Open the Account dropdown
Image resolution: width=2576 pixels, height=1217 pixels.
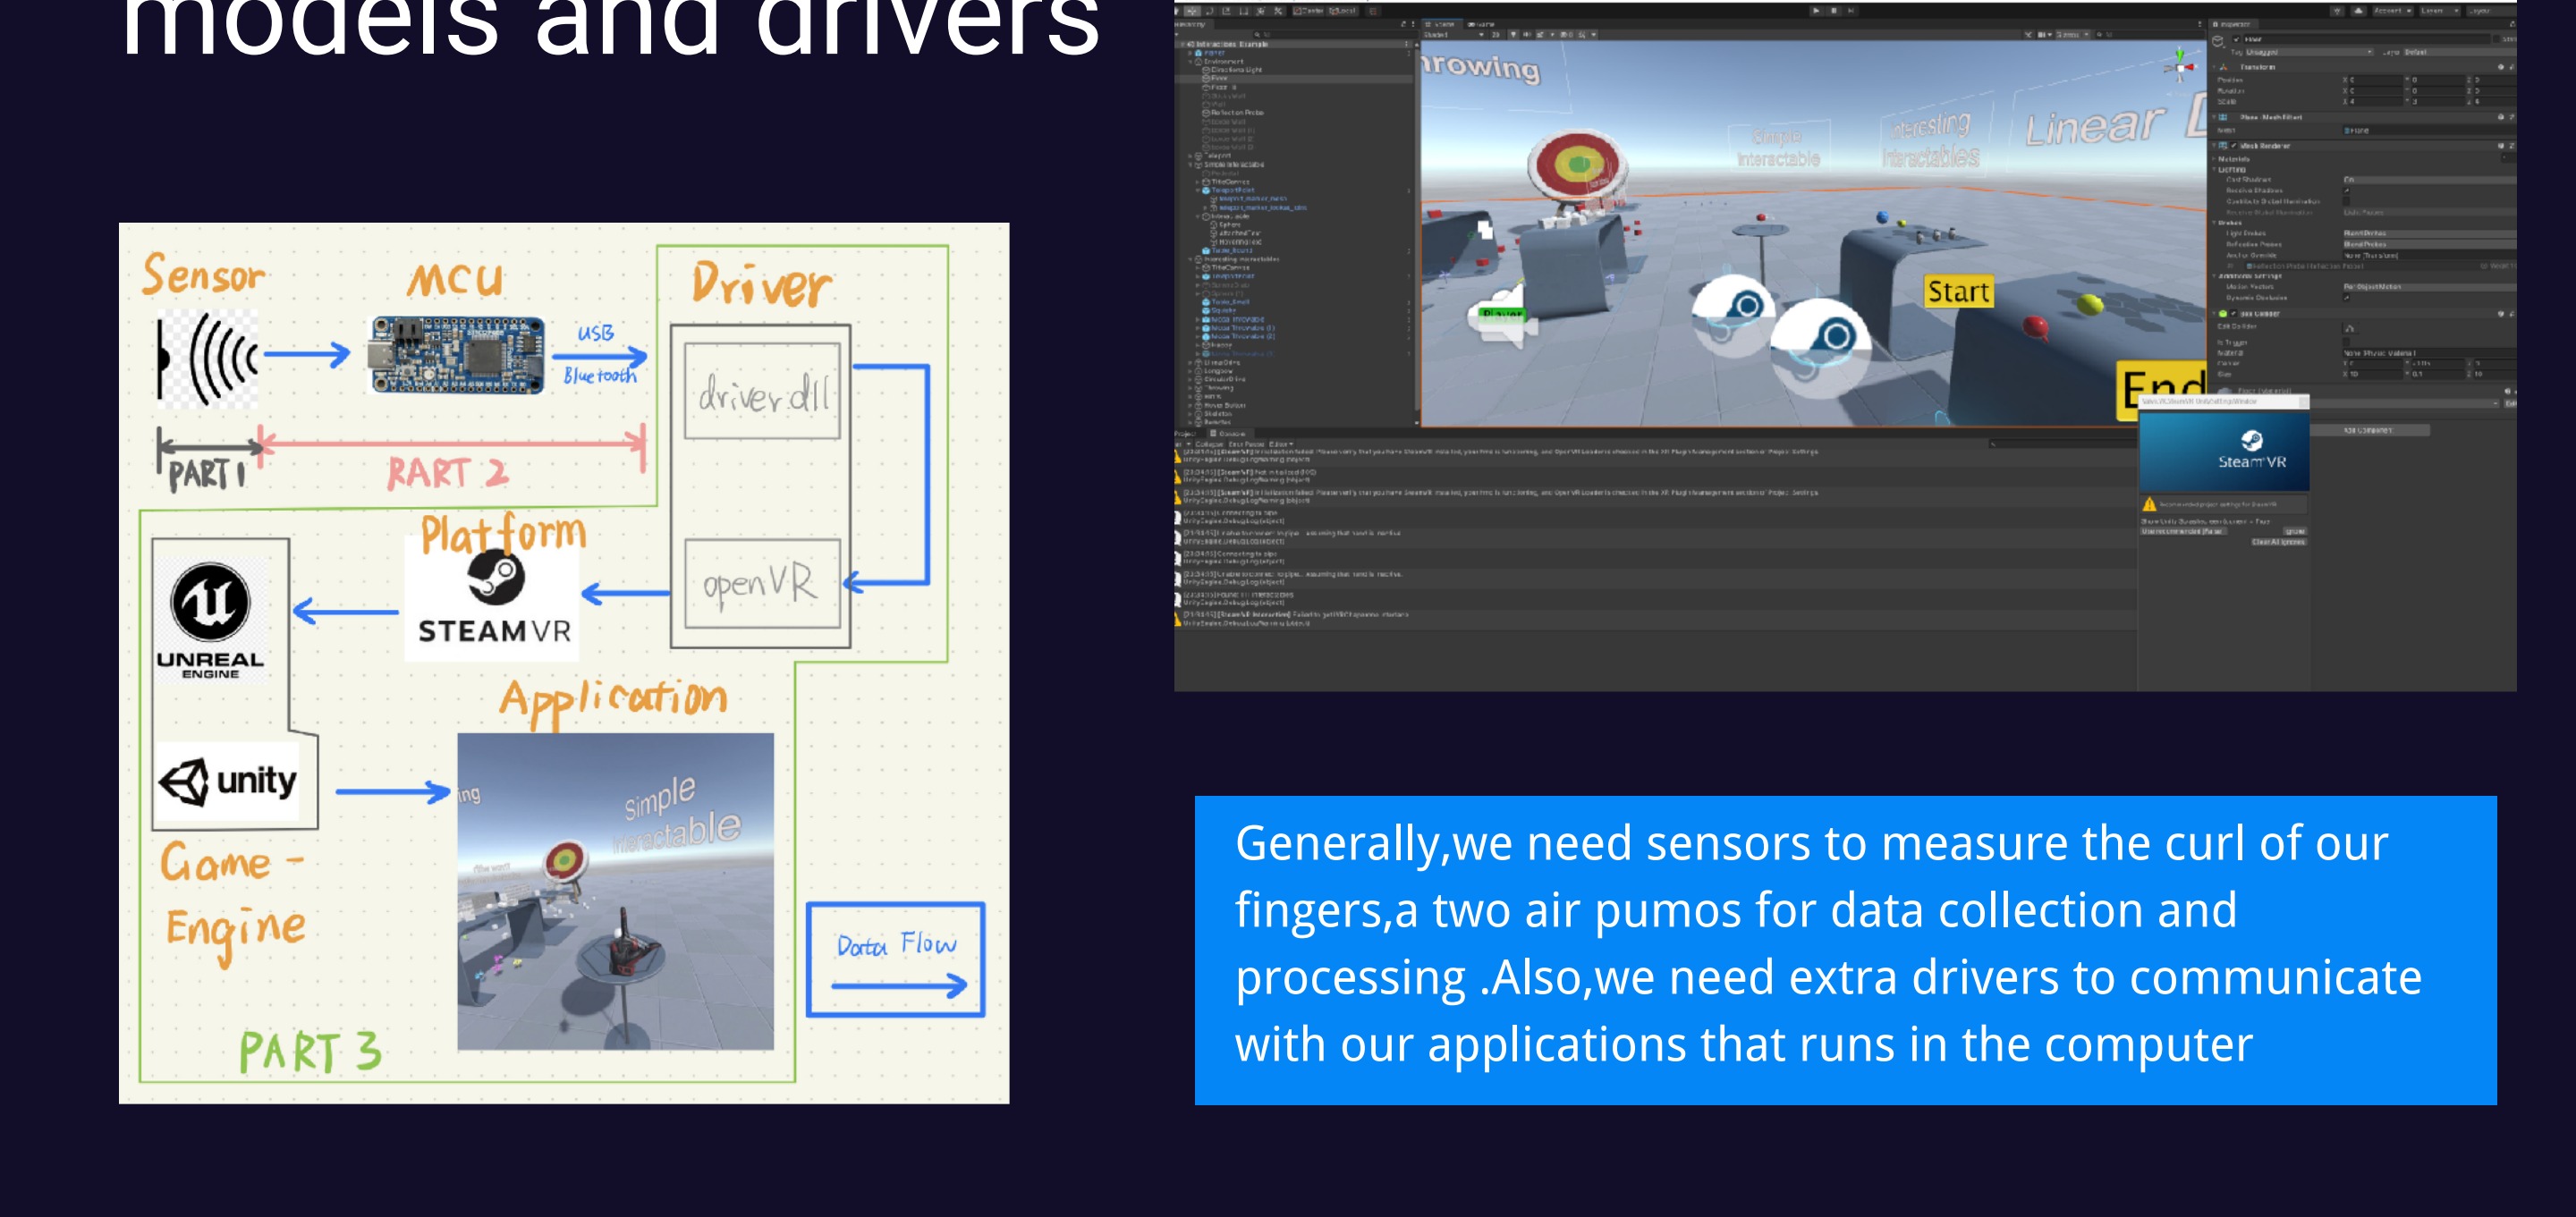[2391, 11]
